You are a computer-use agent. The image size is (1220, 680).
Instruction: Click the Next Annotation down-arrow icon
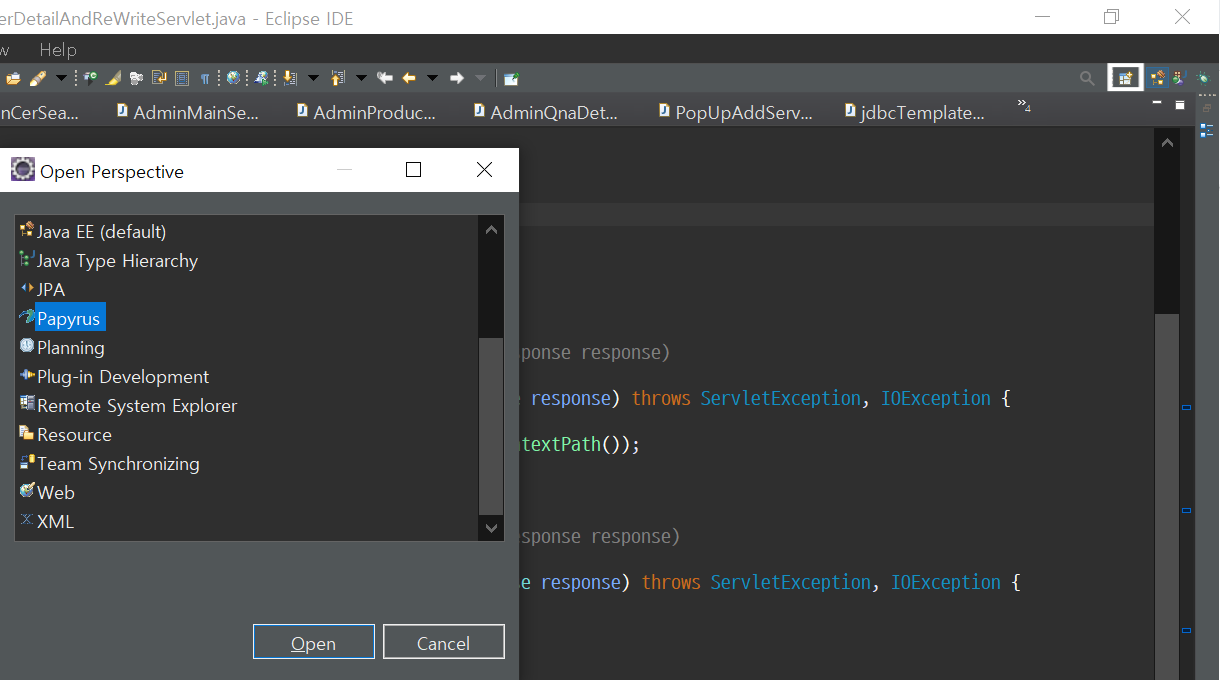click(x=288, y=78)
